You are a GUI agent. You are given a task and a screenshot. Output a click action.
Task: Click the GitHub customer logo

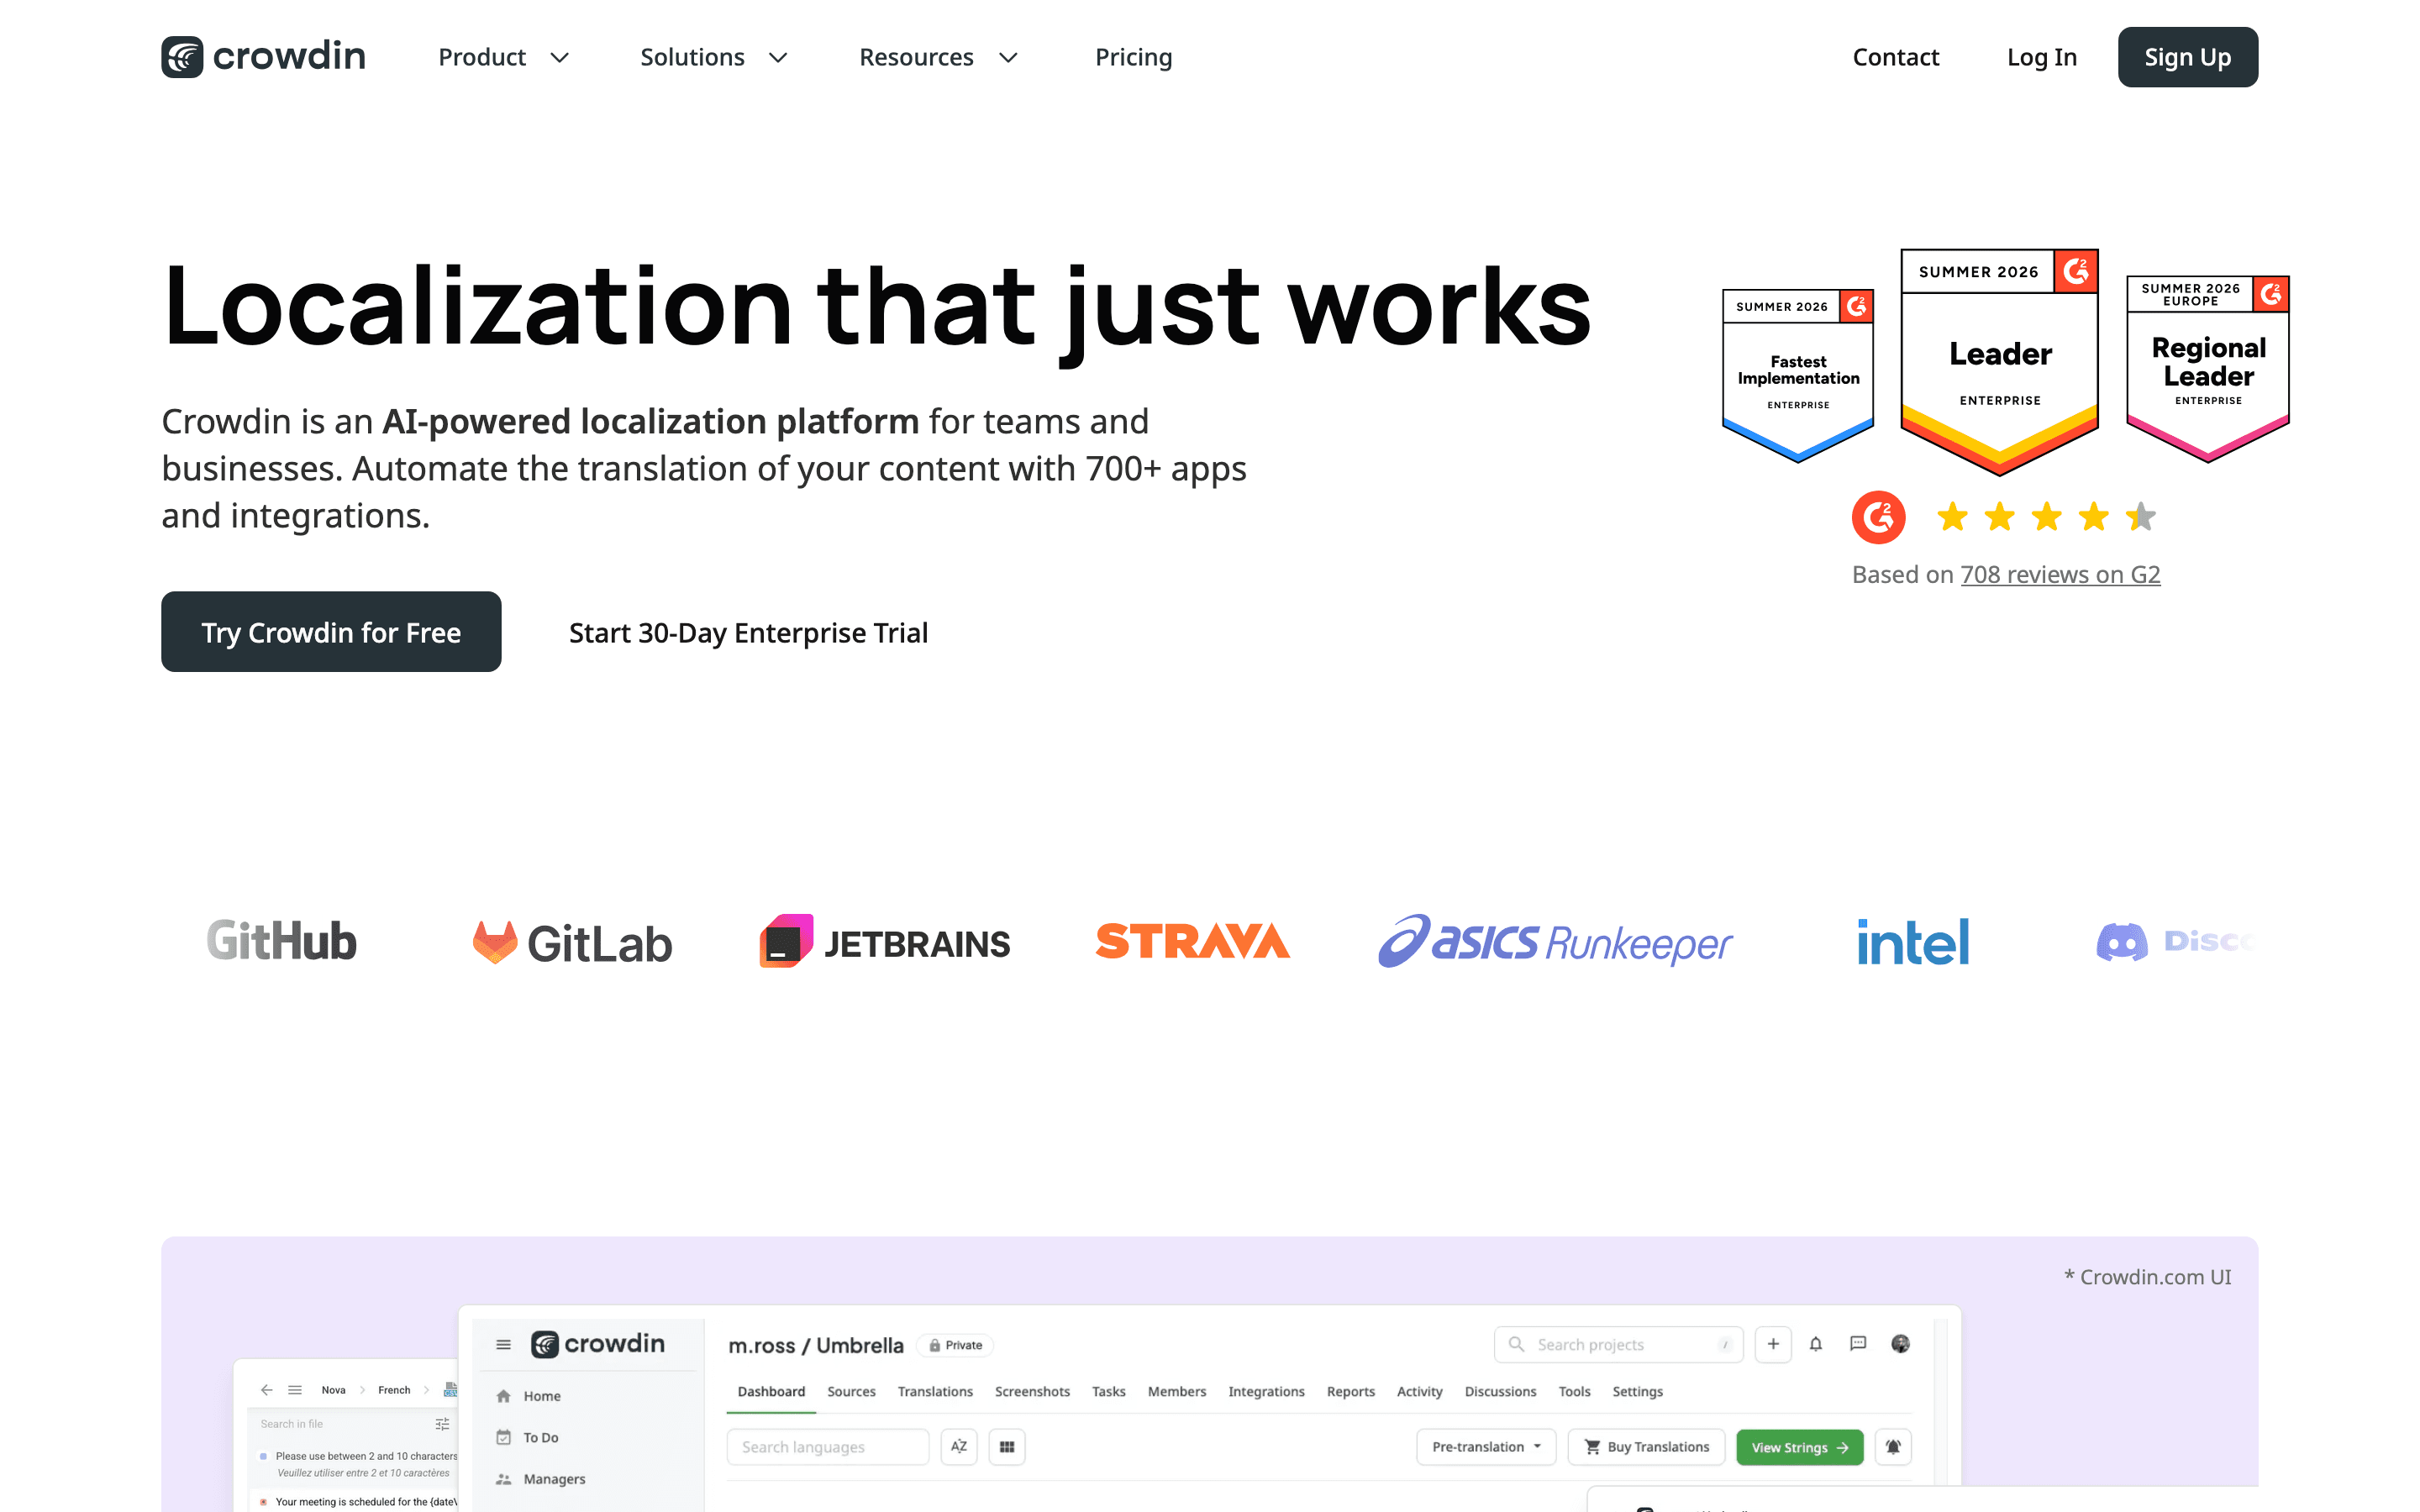tap(281, 941)
